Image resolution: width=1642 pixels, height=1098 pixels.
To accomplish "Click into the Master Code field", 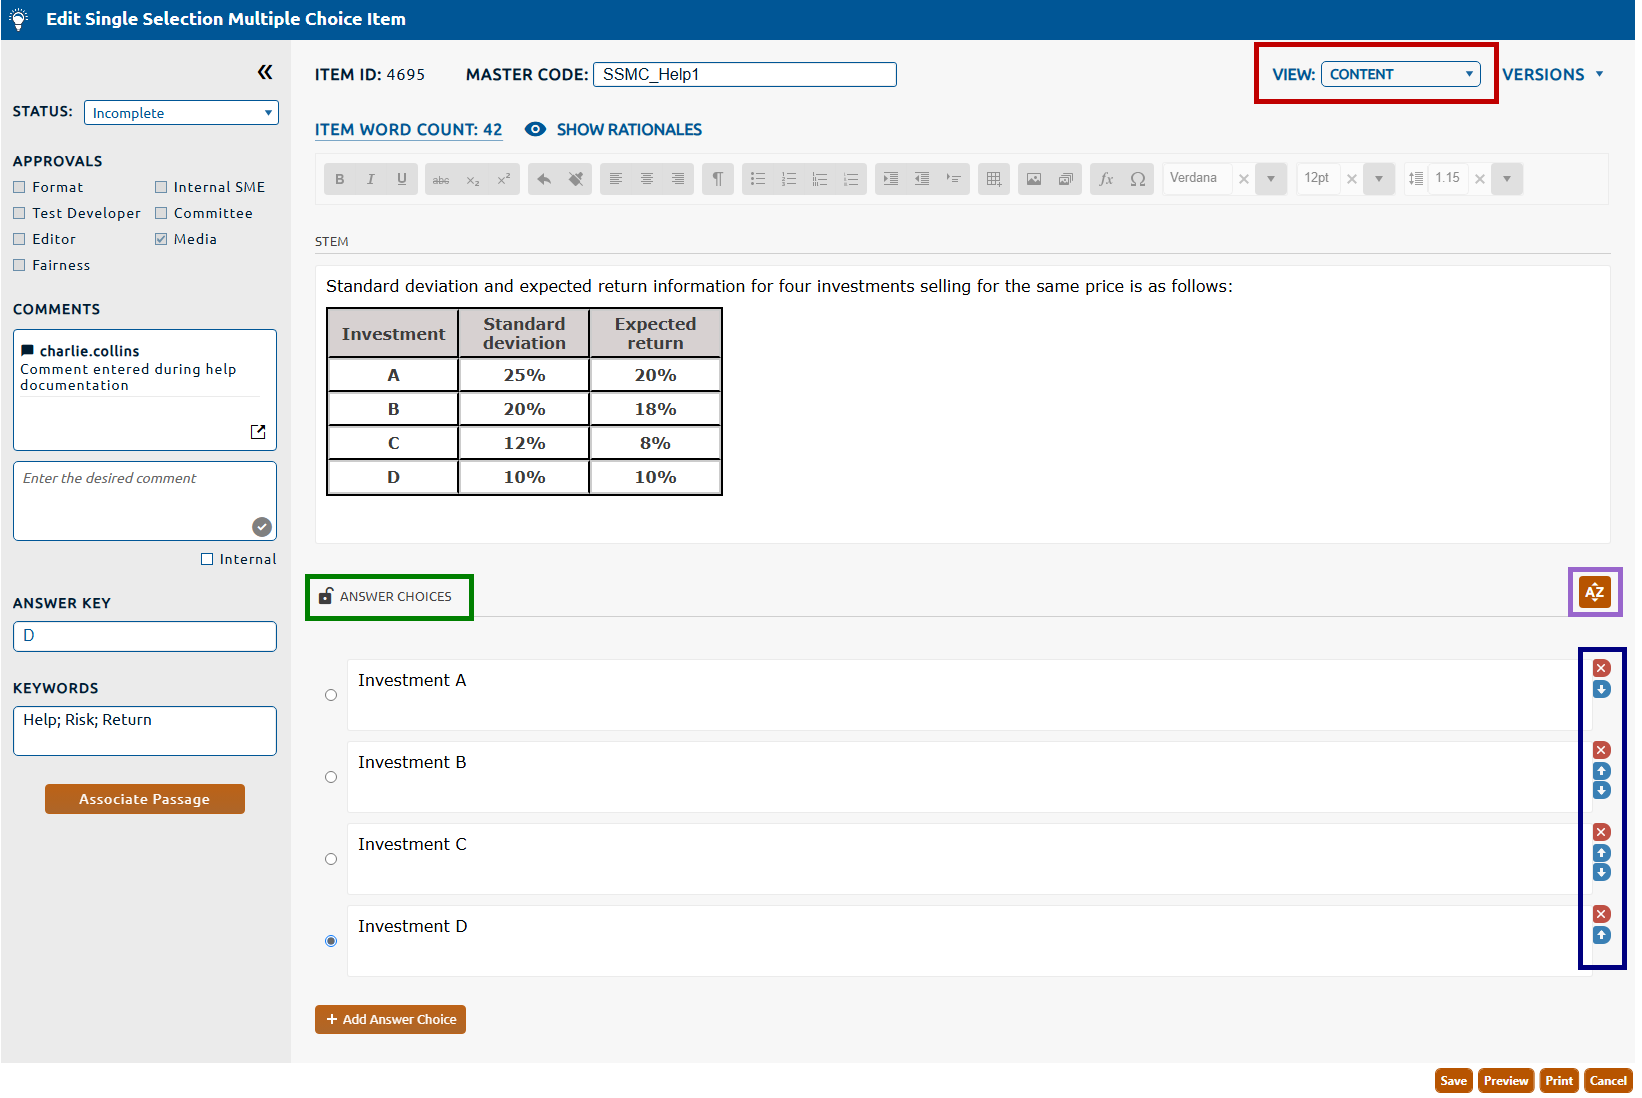I will click(744, 75).
